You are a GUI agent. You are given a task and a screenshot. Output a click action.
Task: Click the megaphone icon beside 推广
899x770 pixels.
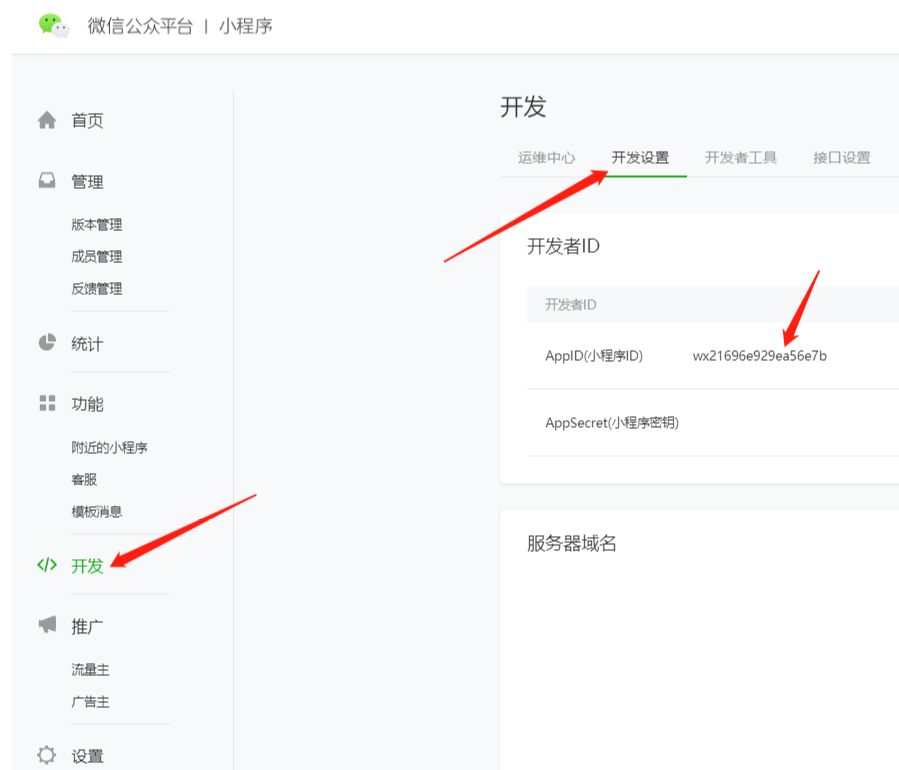(47, 624)
